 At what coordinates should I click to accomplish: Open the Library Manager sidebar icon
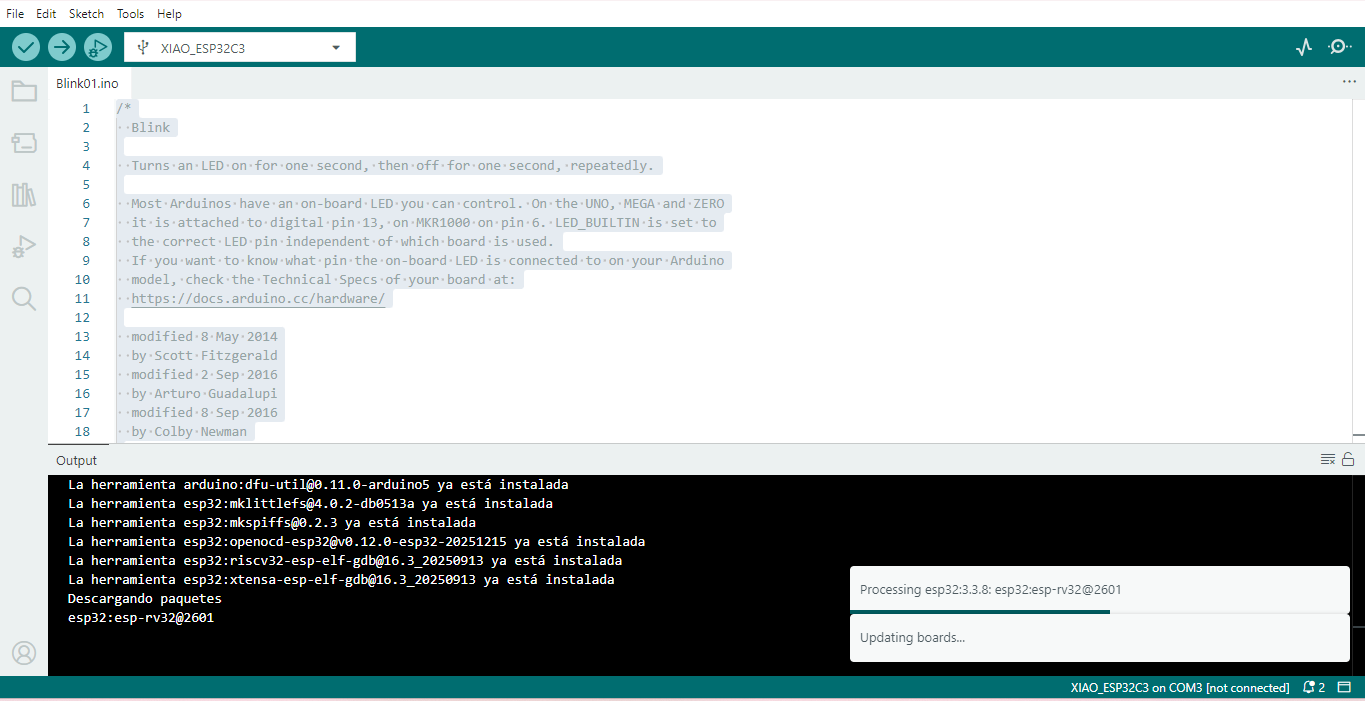[x=24, y=195]
